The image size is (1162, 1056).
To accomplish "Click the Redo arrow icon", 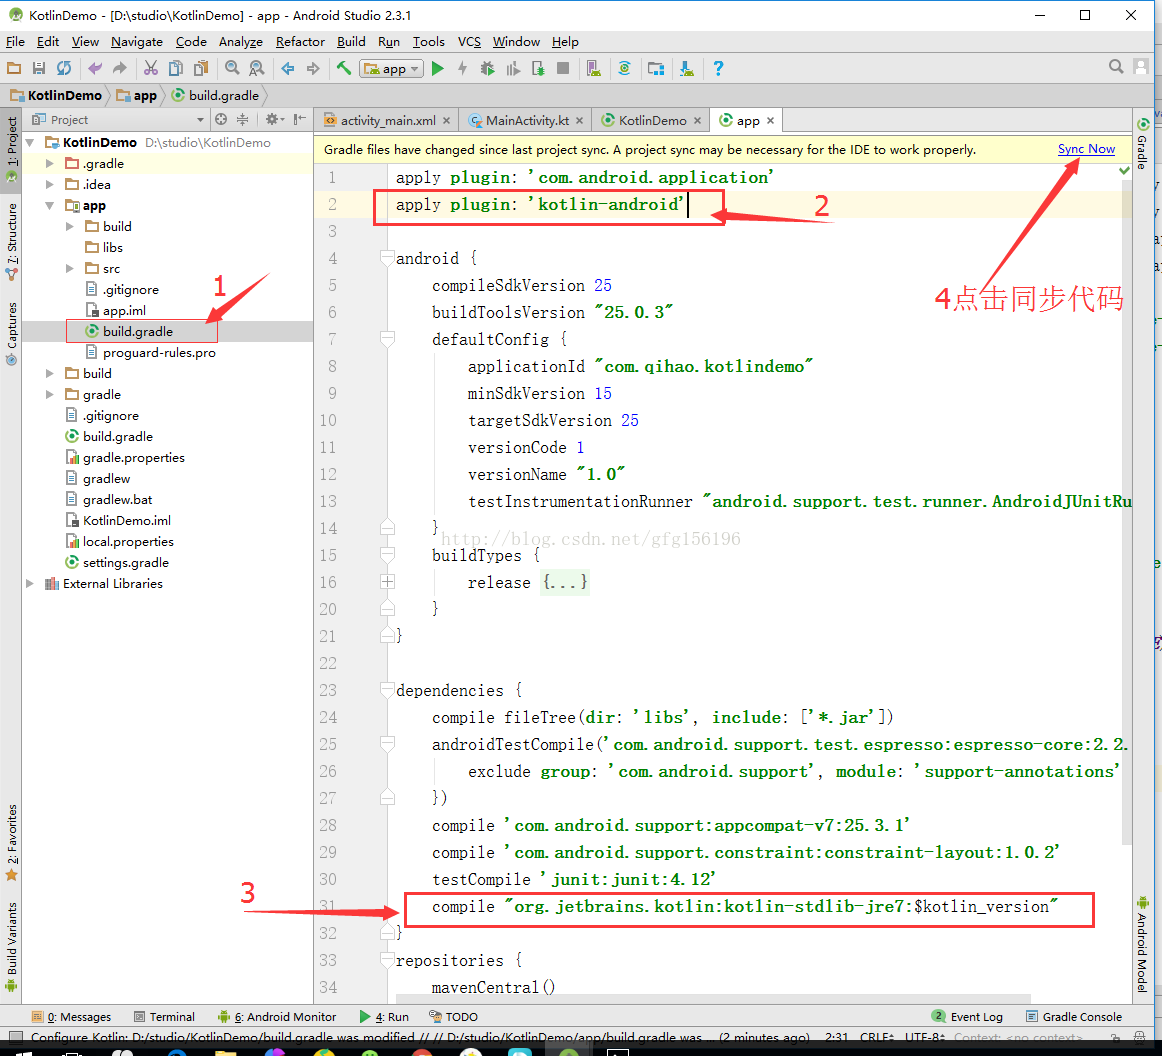I will point(120,68).
